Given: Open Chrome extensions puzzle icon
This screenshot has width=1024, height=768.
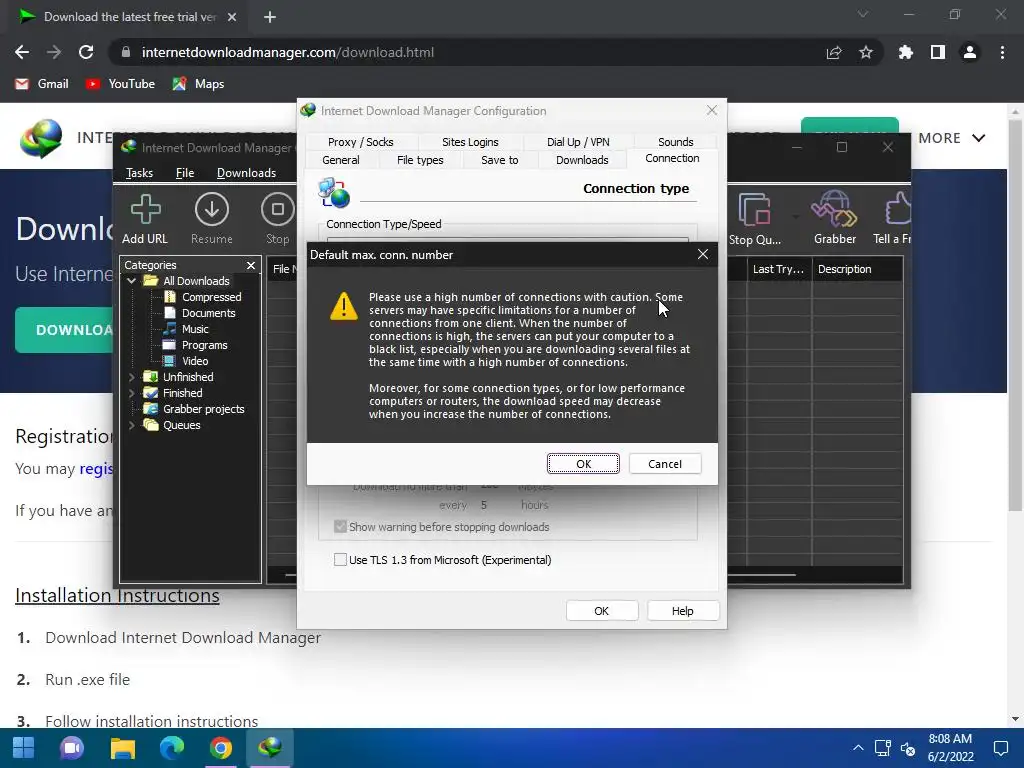Looking at the screenshot, I should (x=905, y=52).
